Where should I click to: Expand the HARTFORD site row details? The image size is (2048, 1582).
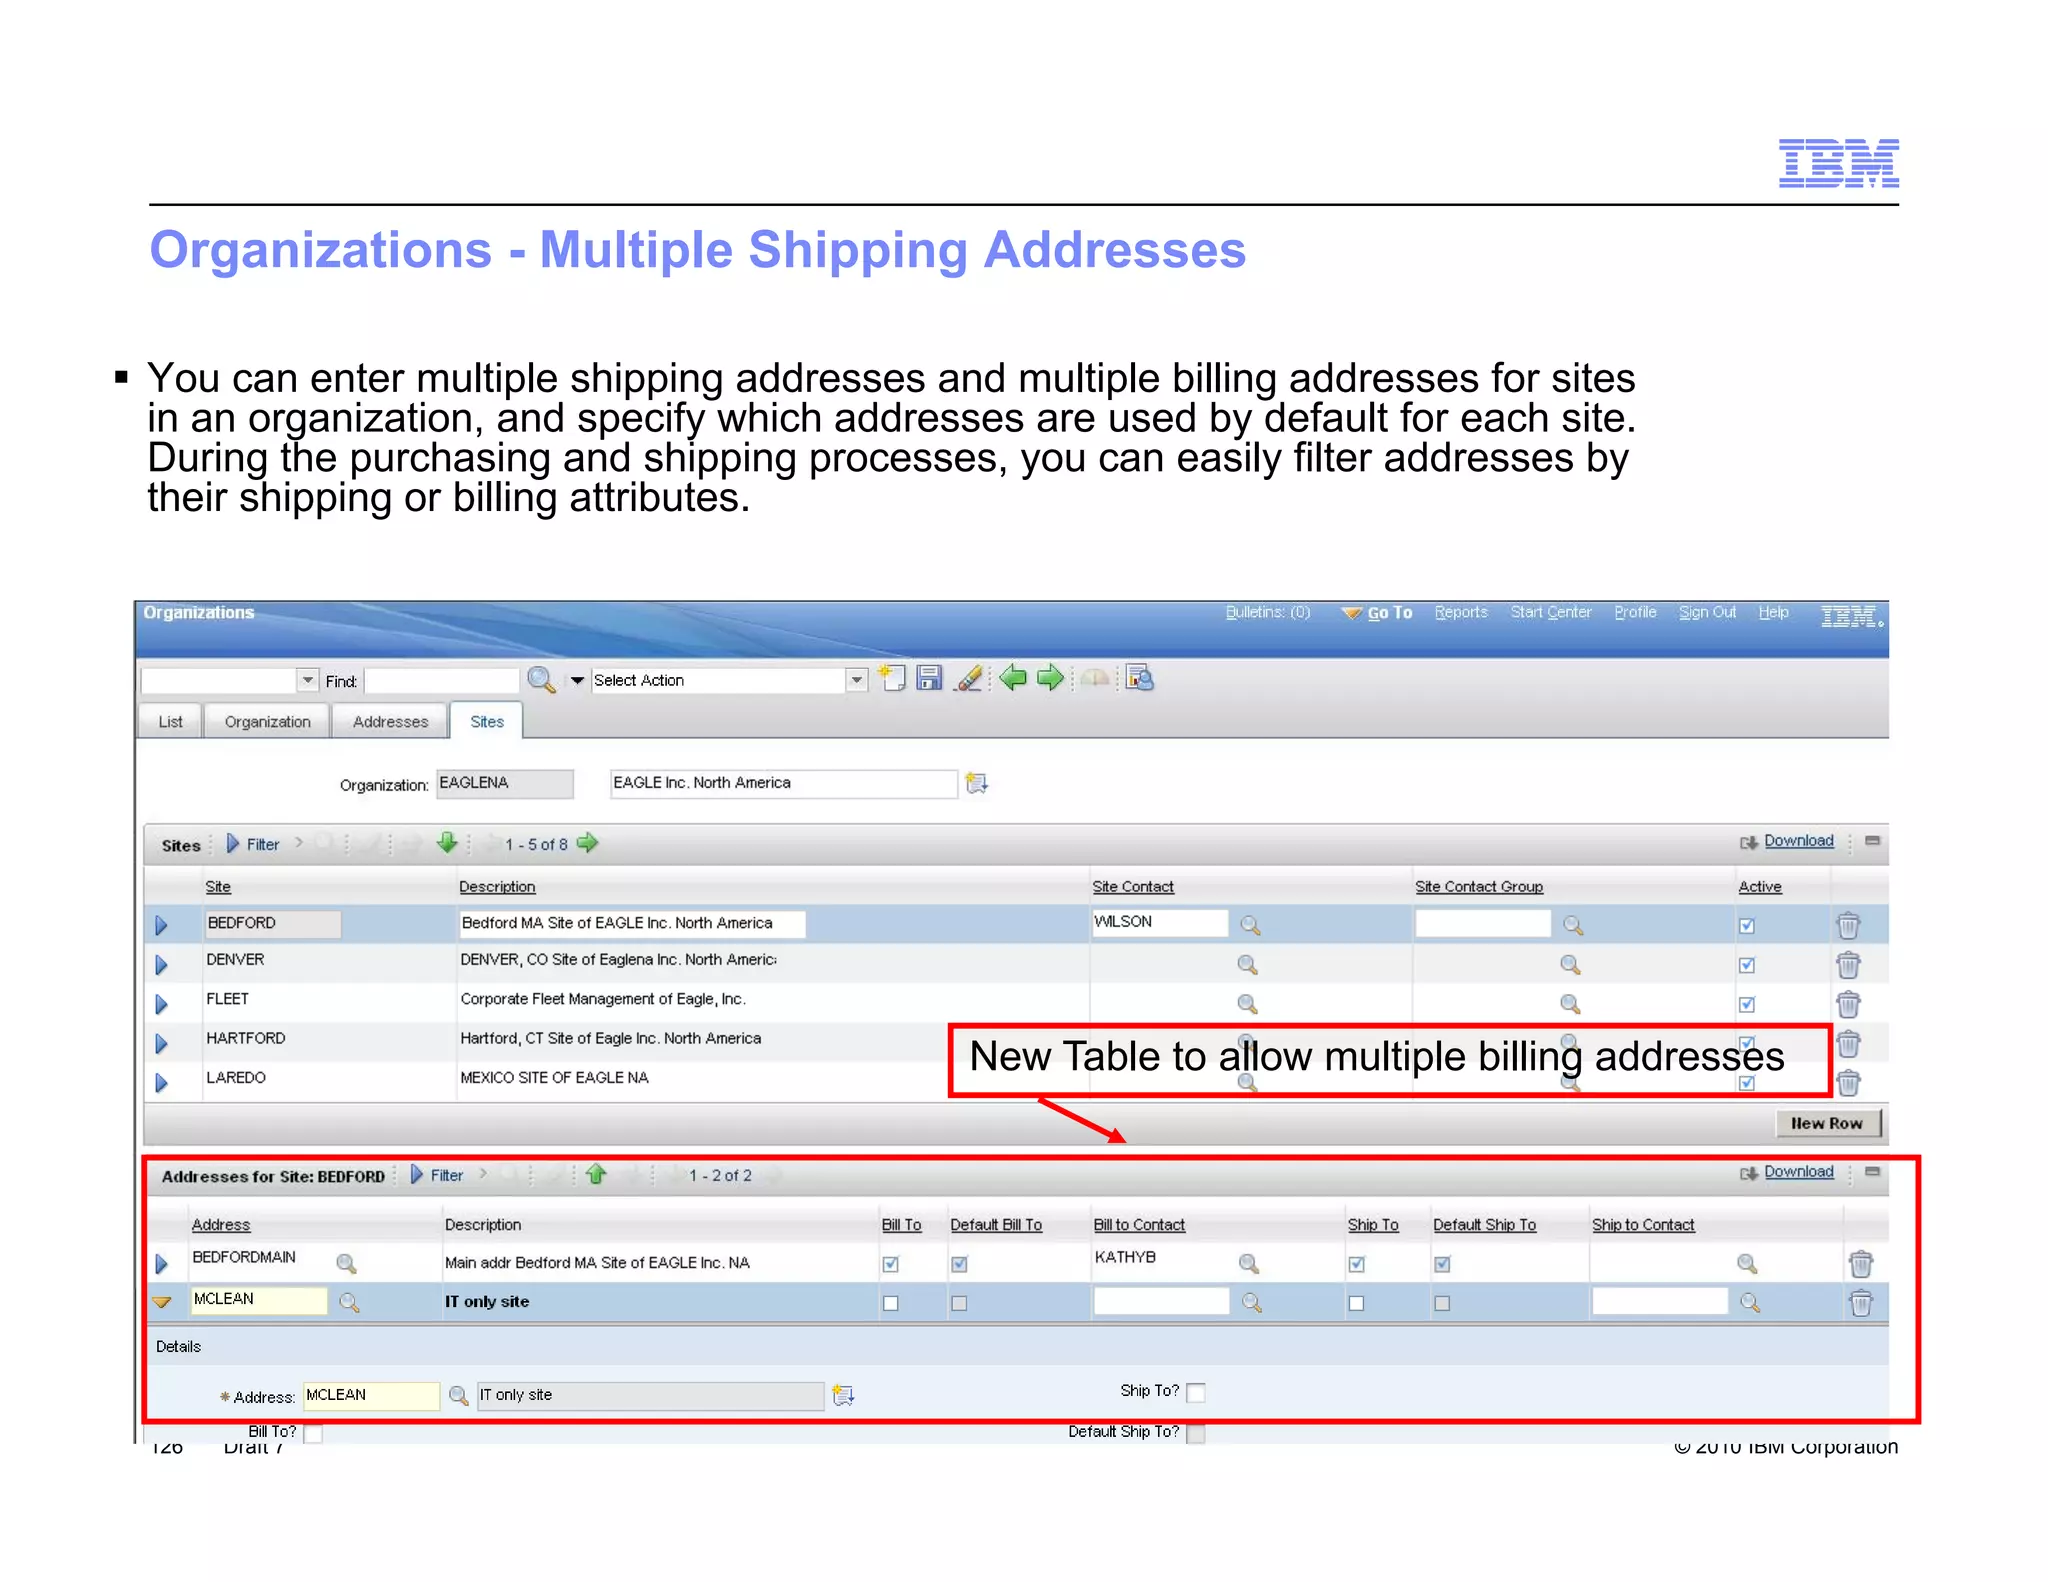click(x=161, y=1043)
